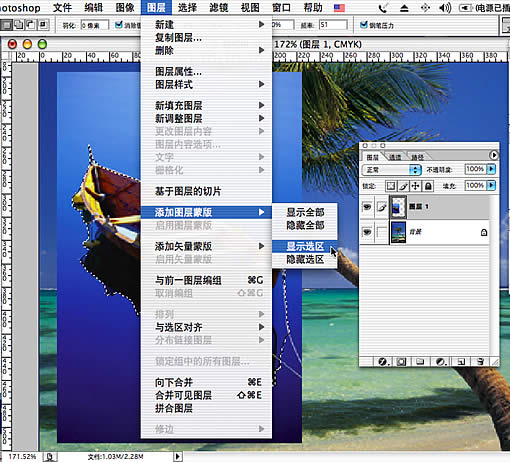The image size is (510, 462).
Task: Open the 视图 menu
Action: click(250, 7)
